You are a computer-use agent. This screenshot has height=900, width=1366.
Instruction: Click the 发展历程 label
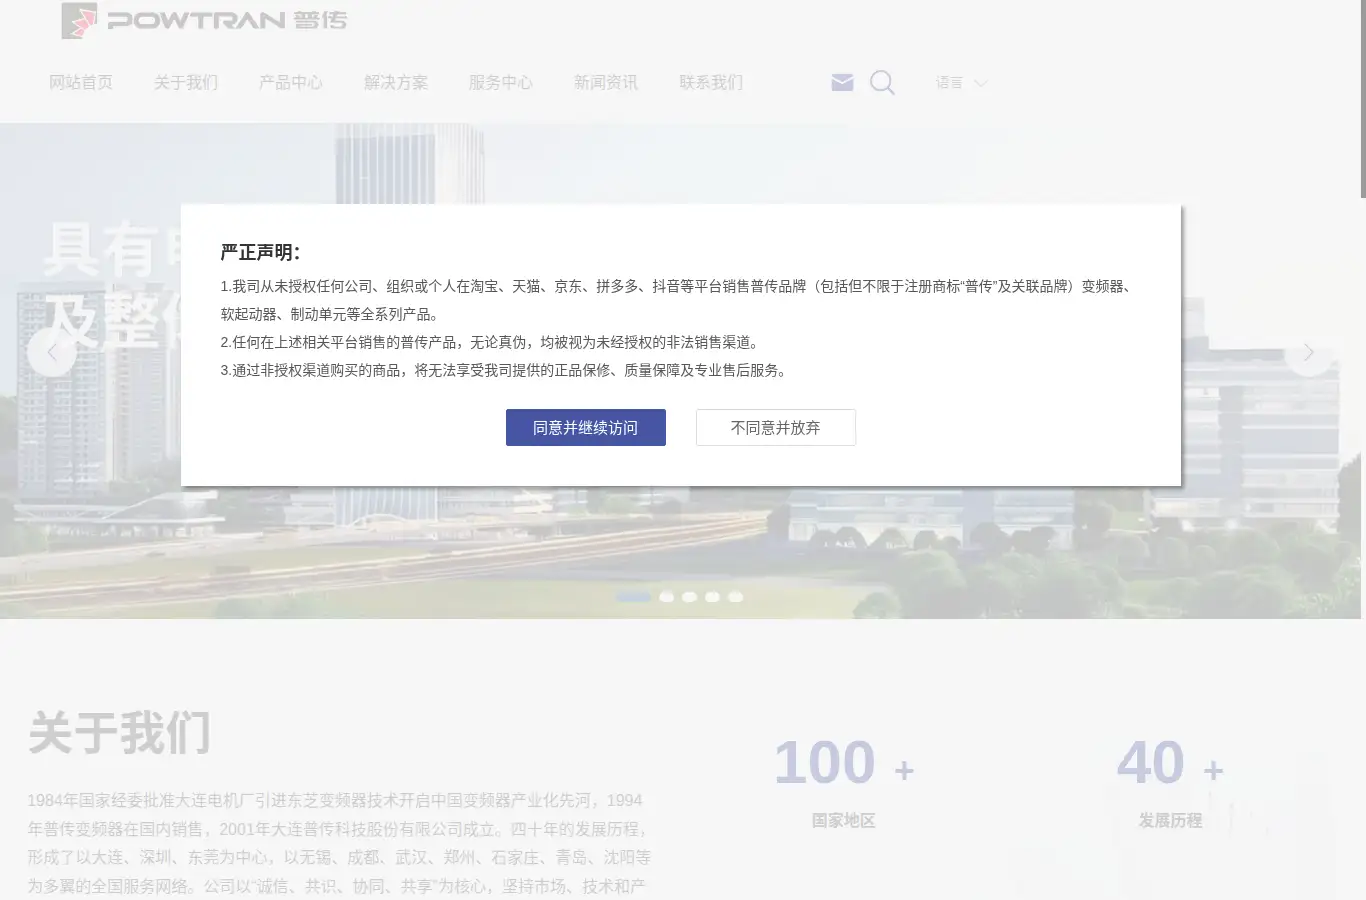click(1170, 821)
